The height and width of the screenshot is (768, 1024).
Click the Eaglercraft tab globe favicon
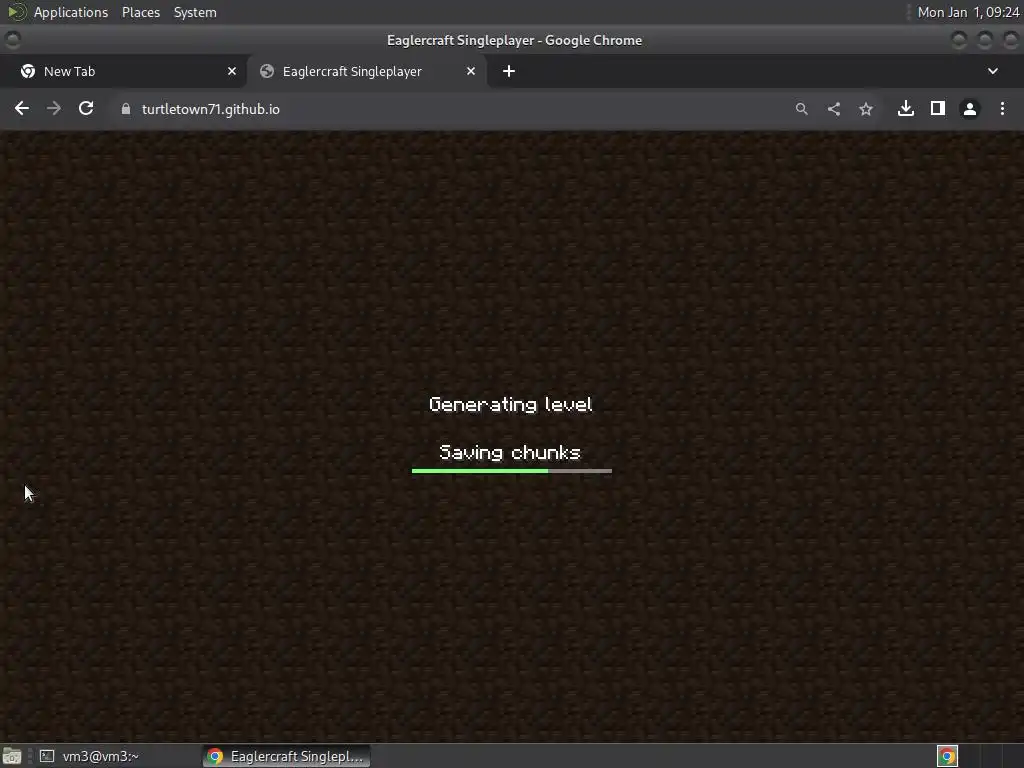266,71
